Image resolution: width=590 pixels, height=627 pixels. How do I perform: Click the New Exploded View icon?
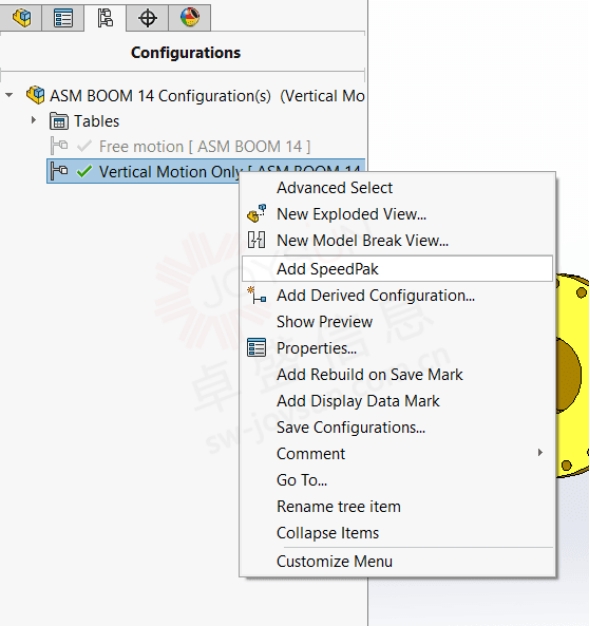(256, 213)
